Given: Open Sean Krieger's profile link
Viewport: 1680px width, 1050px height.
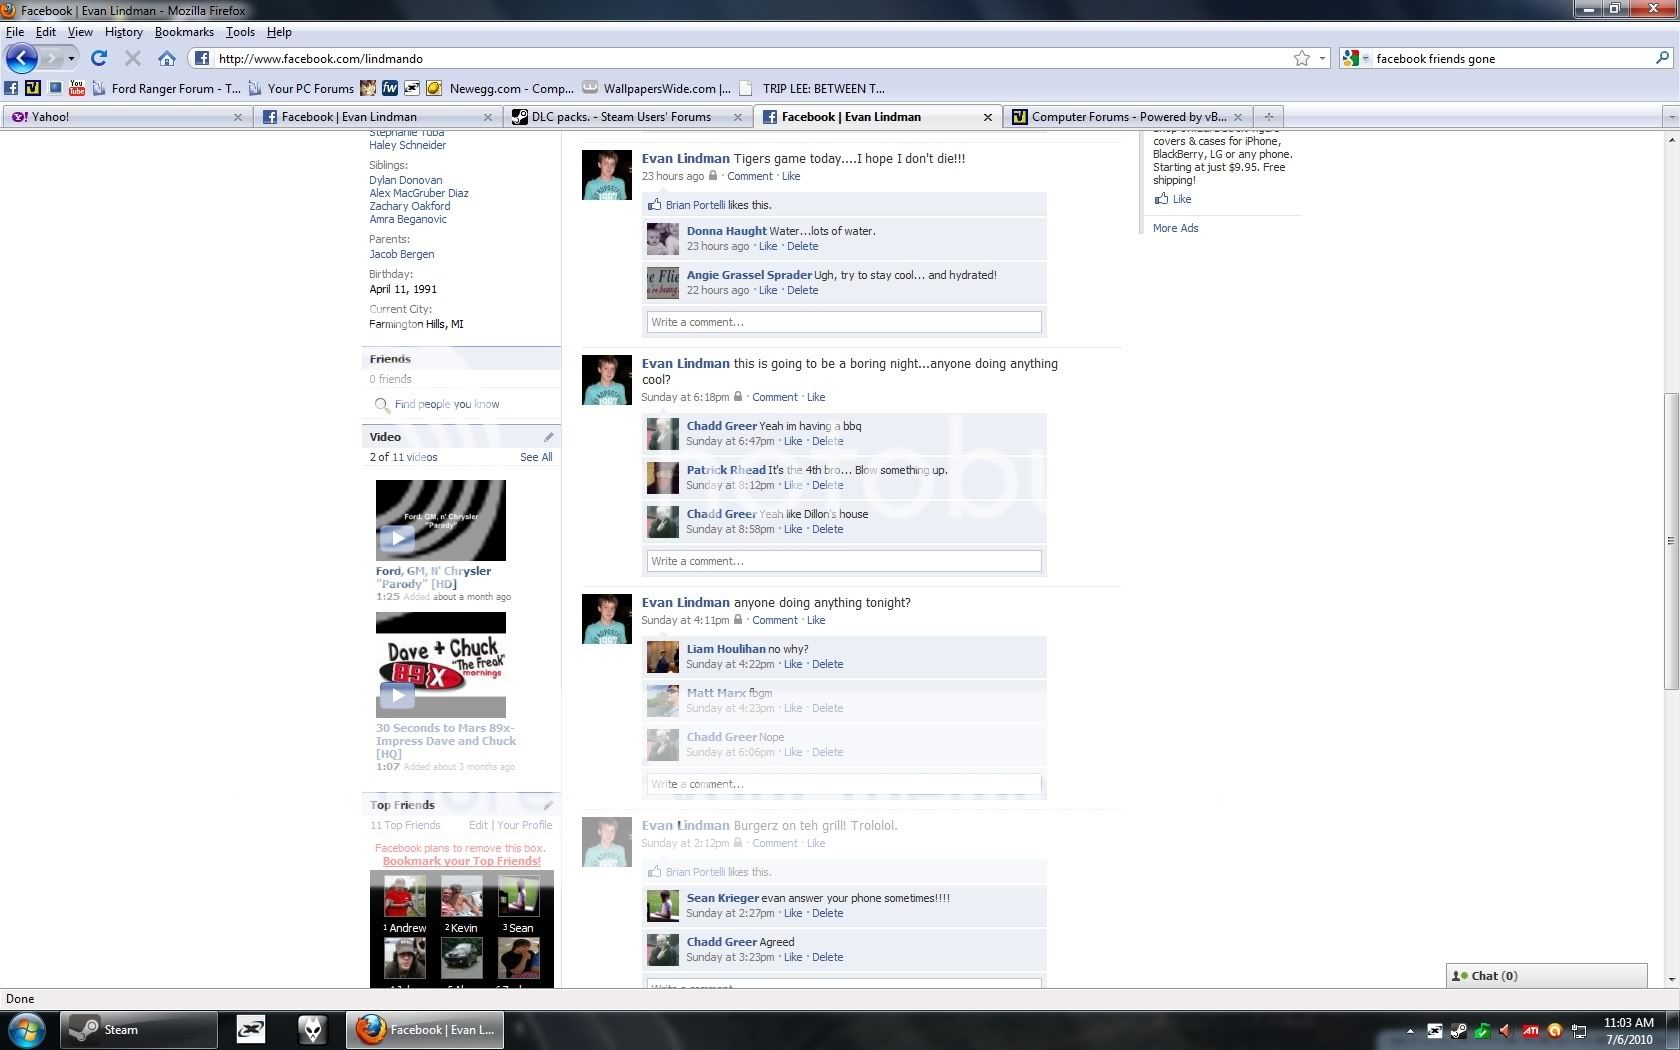Looking at the screenshot, I should 722,898.
